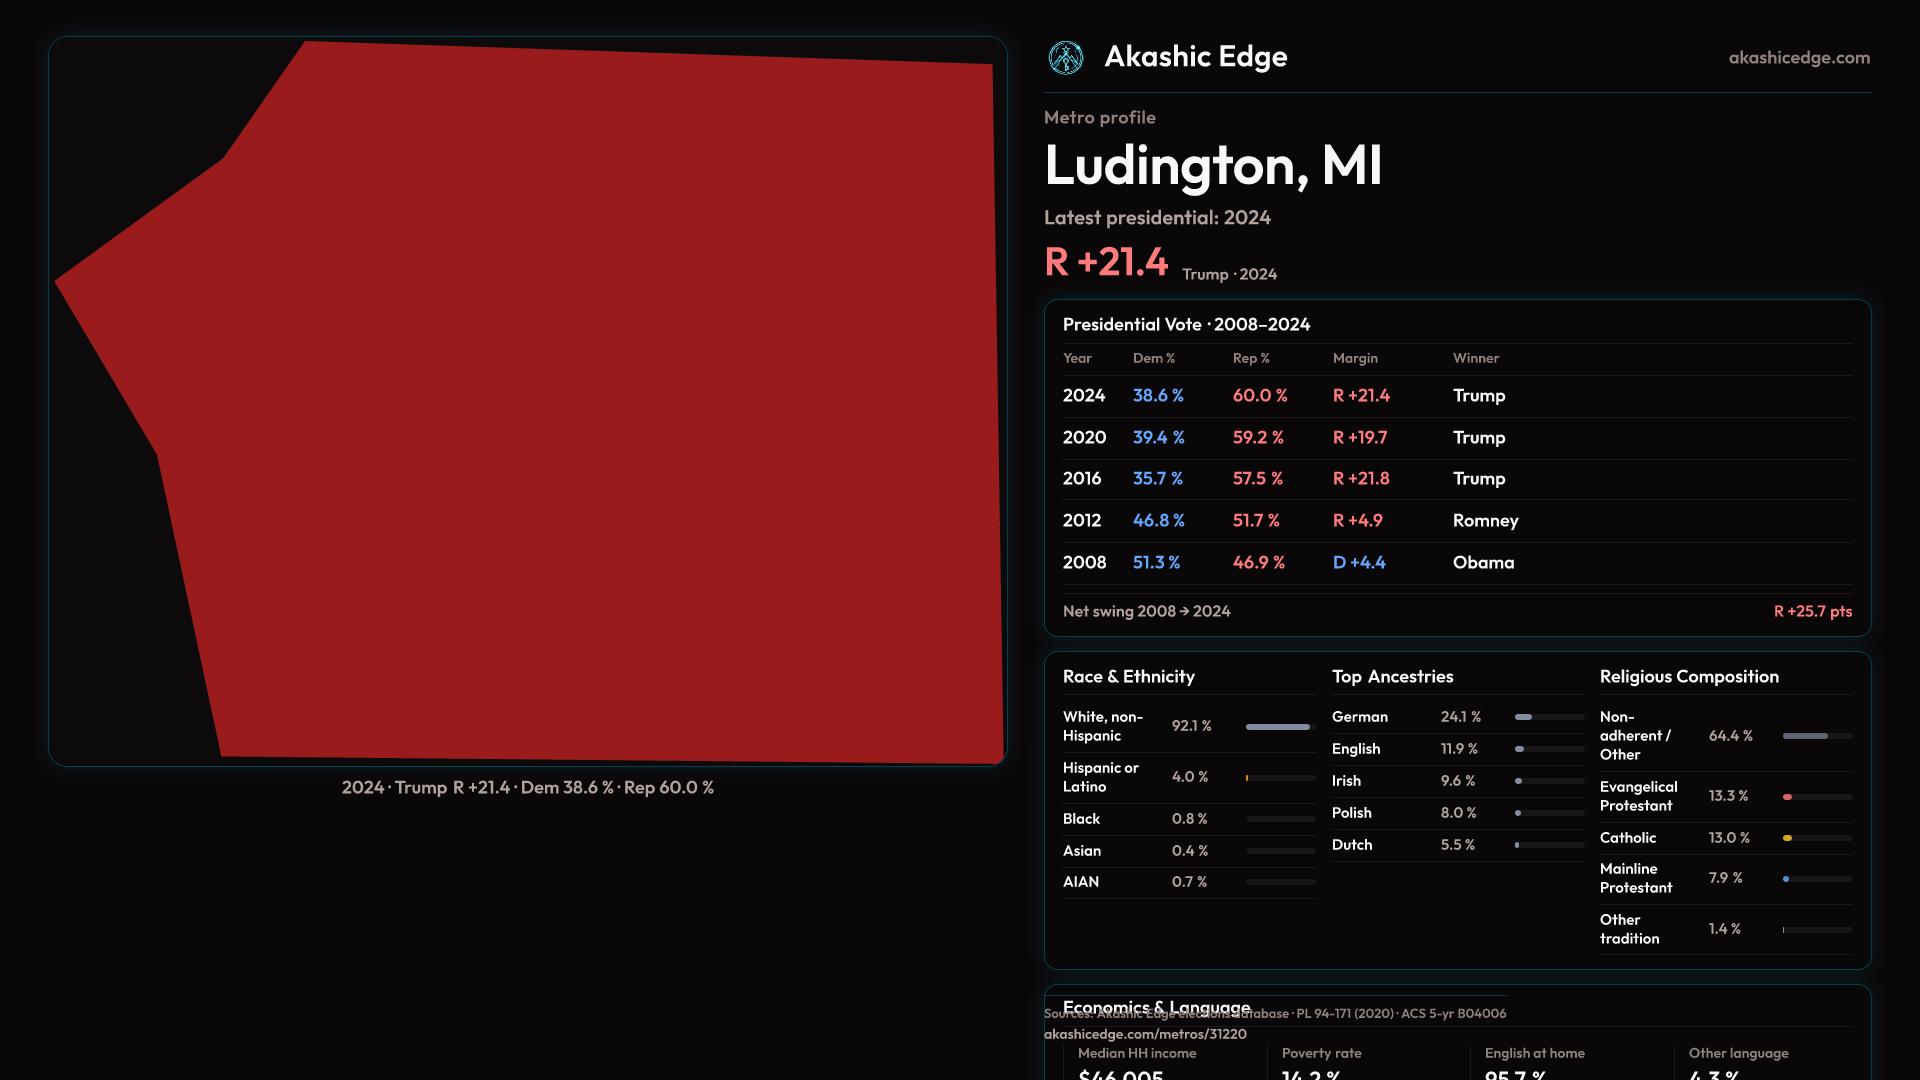Click the R +21.4 headline margin
This screenshot has height=1080, width=1920.
point(1105,262)
